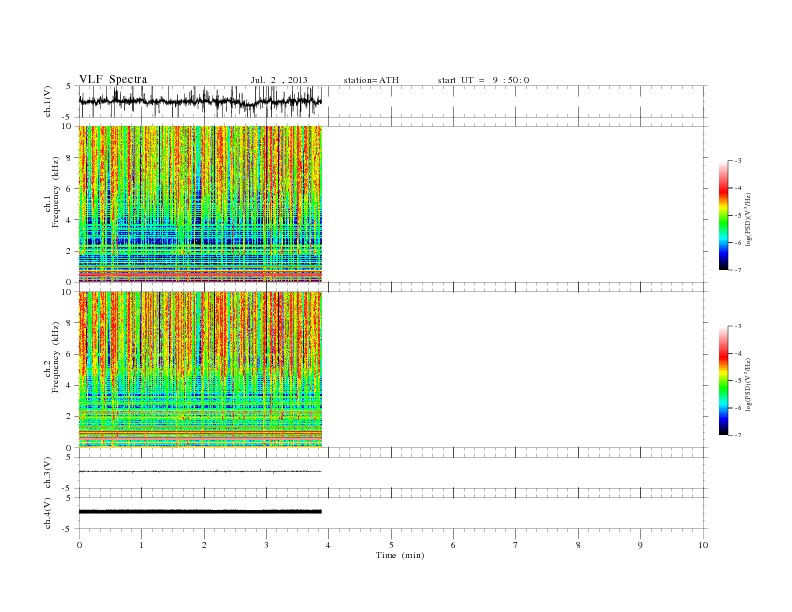Viewport: 792px width, 612px height.
Task: Click the "5" tick of ch.1(V) axis
Action: [69, 86]
